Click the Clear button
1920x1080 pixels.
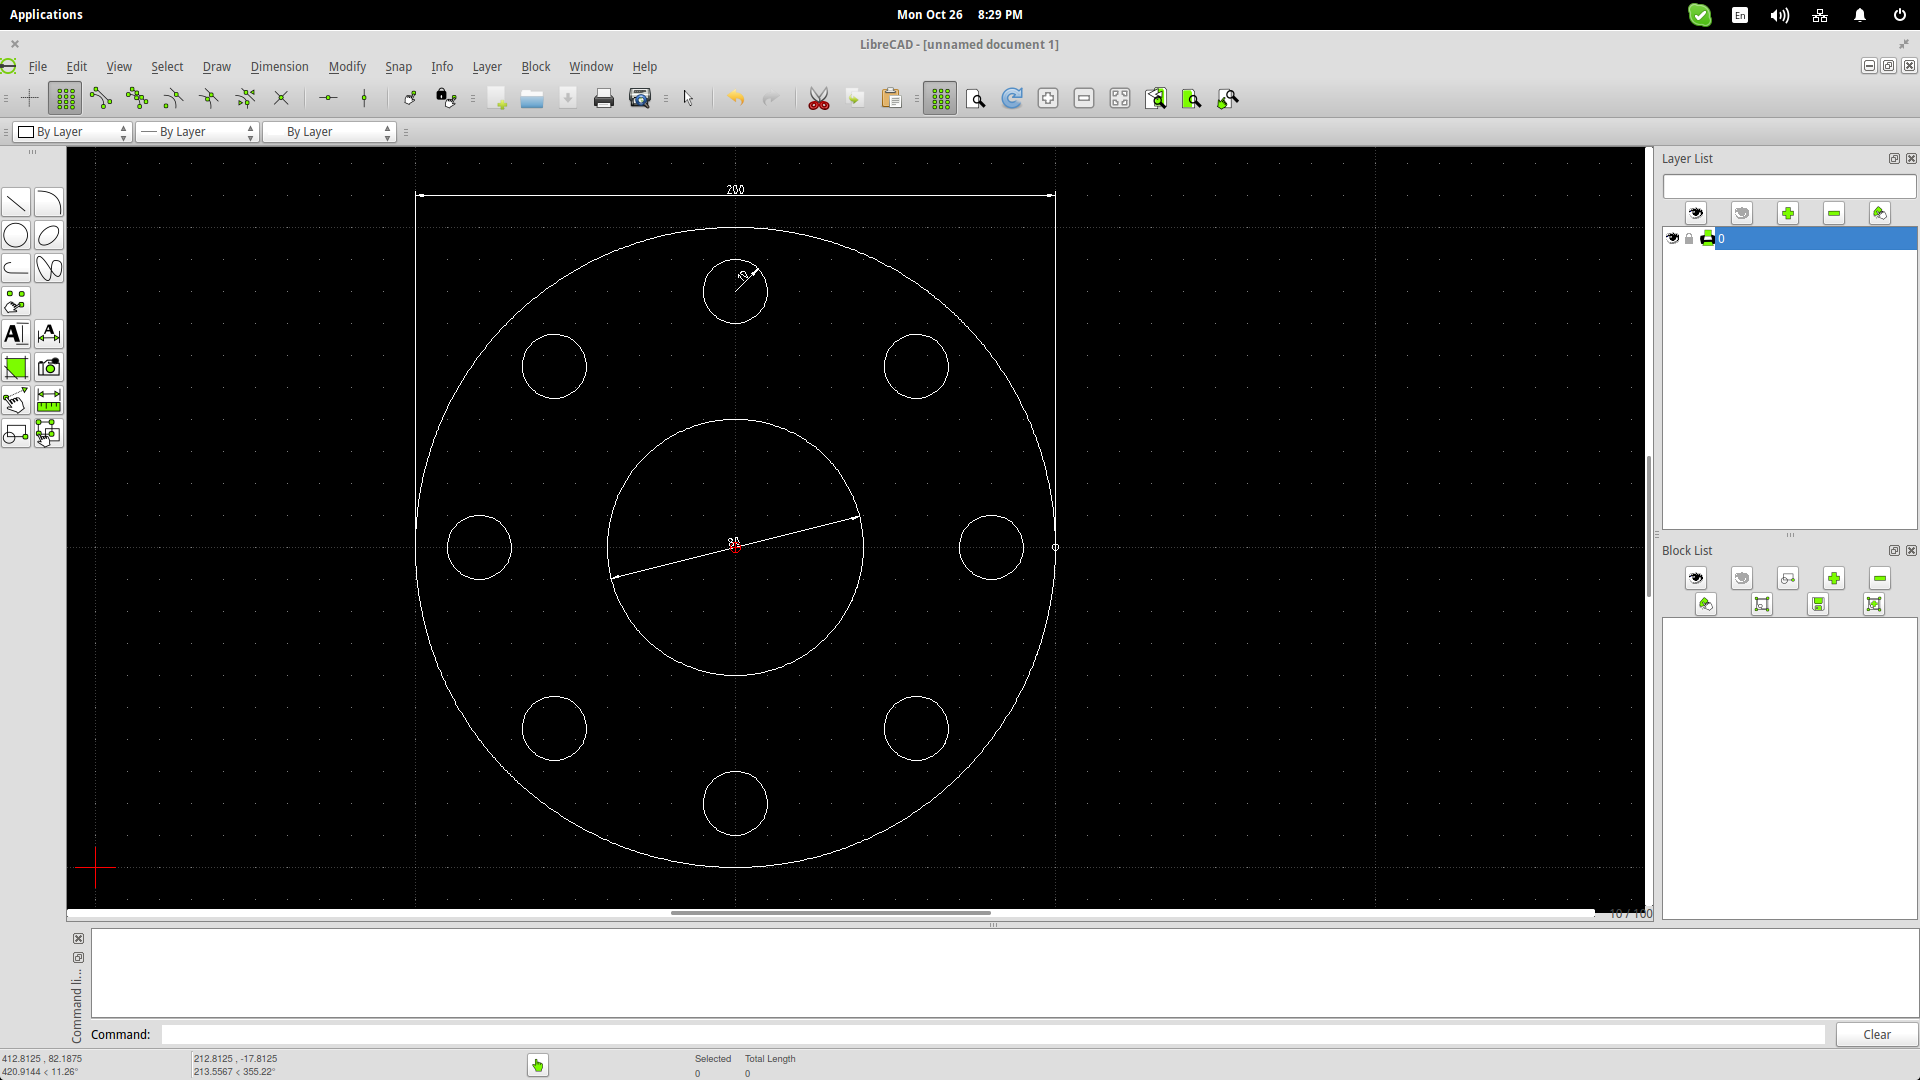[1876, 1034]
